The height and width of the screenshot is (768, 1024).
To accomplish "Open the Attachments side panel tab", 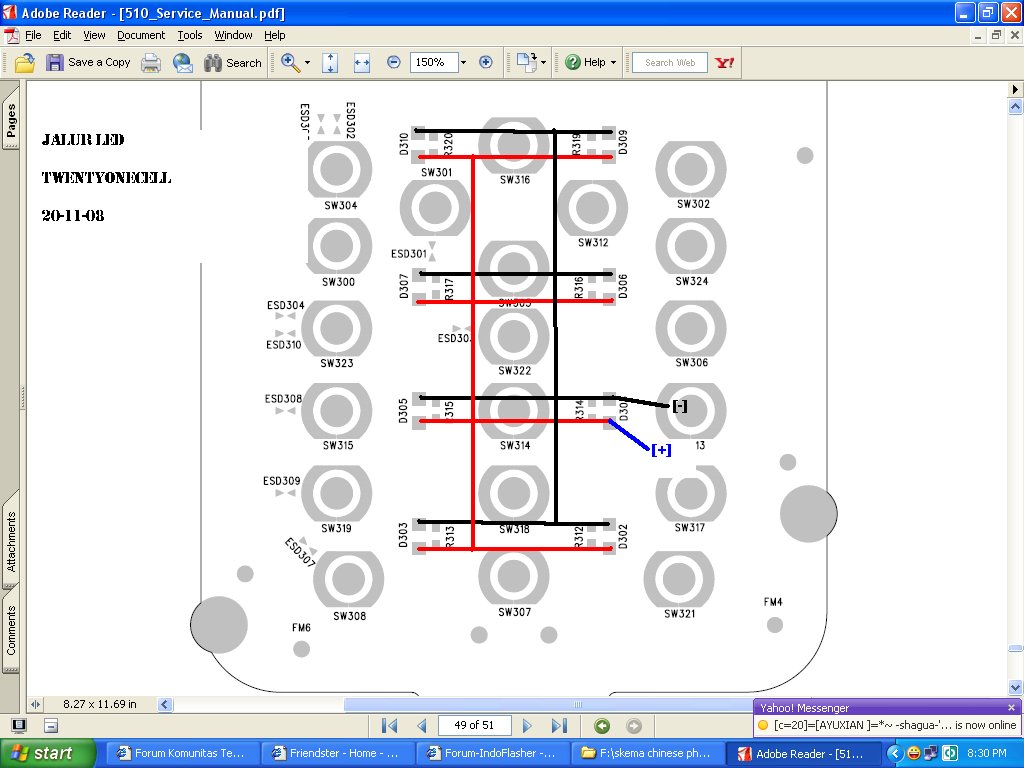I will click(x=11, y=541).
